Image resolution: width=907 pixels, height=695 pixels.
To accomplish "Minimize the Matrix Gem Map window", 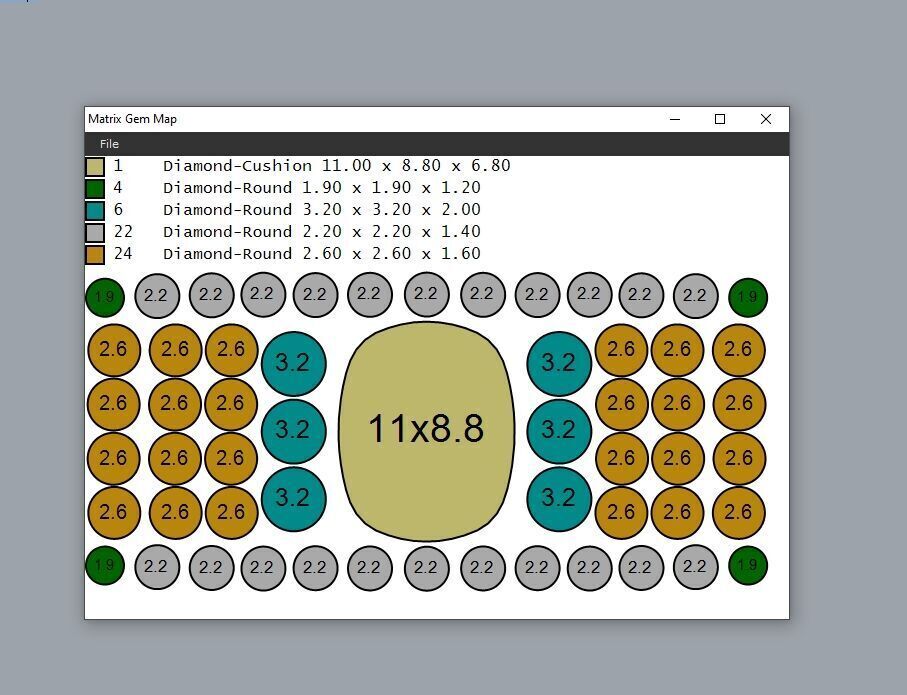I will 675,119.
